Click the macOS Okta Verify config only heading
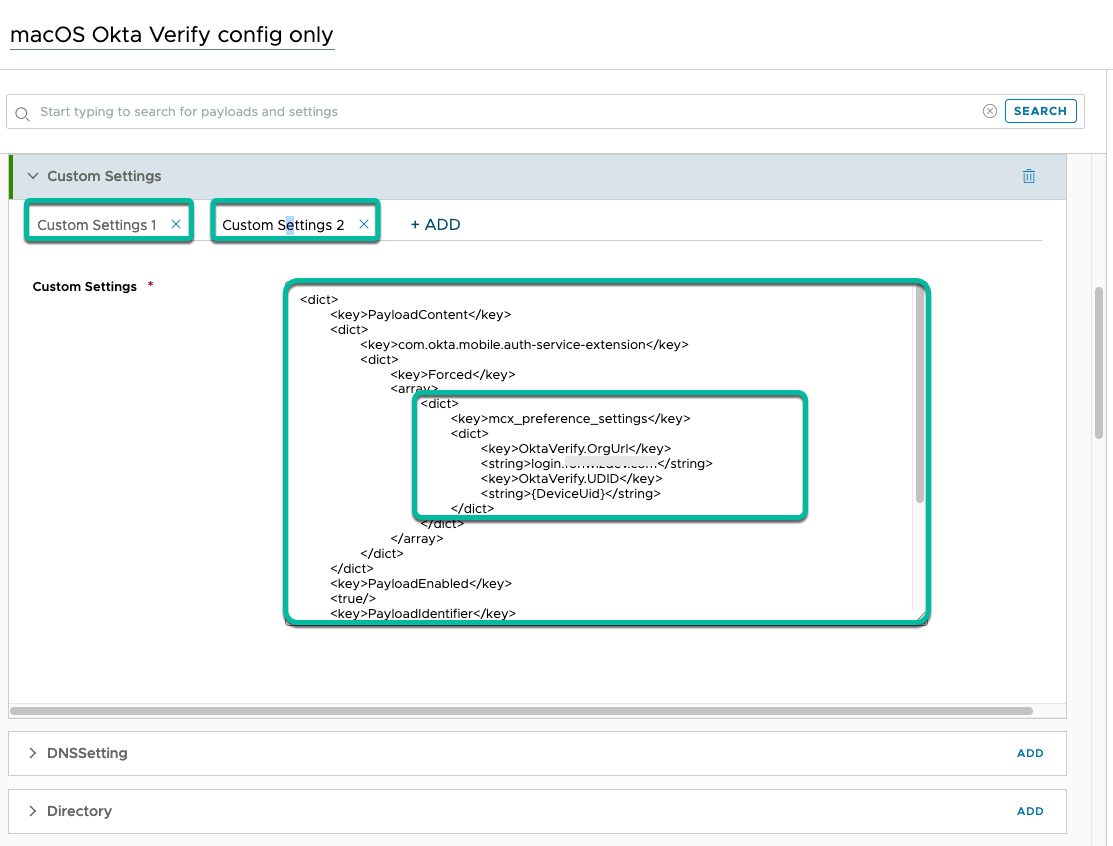 [x=171, y=34]
